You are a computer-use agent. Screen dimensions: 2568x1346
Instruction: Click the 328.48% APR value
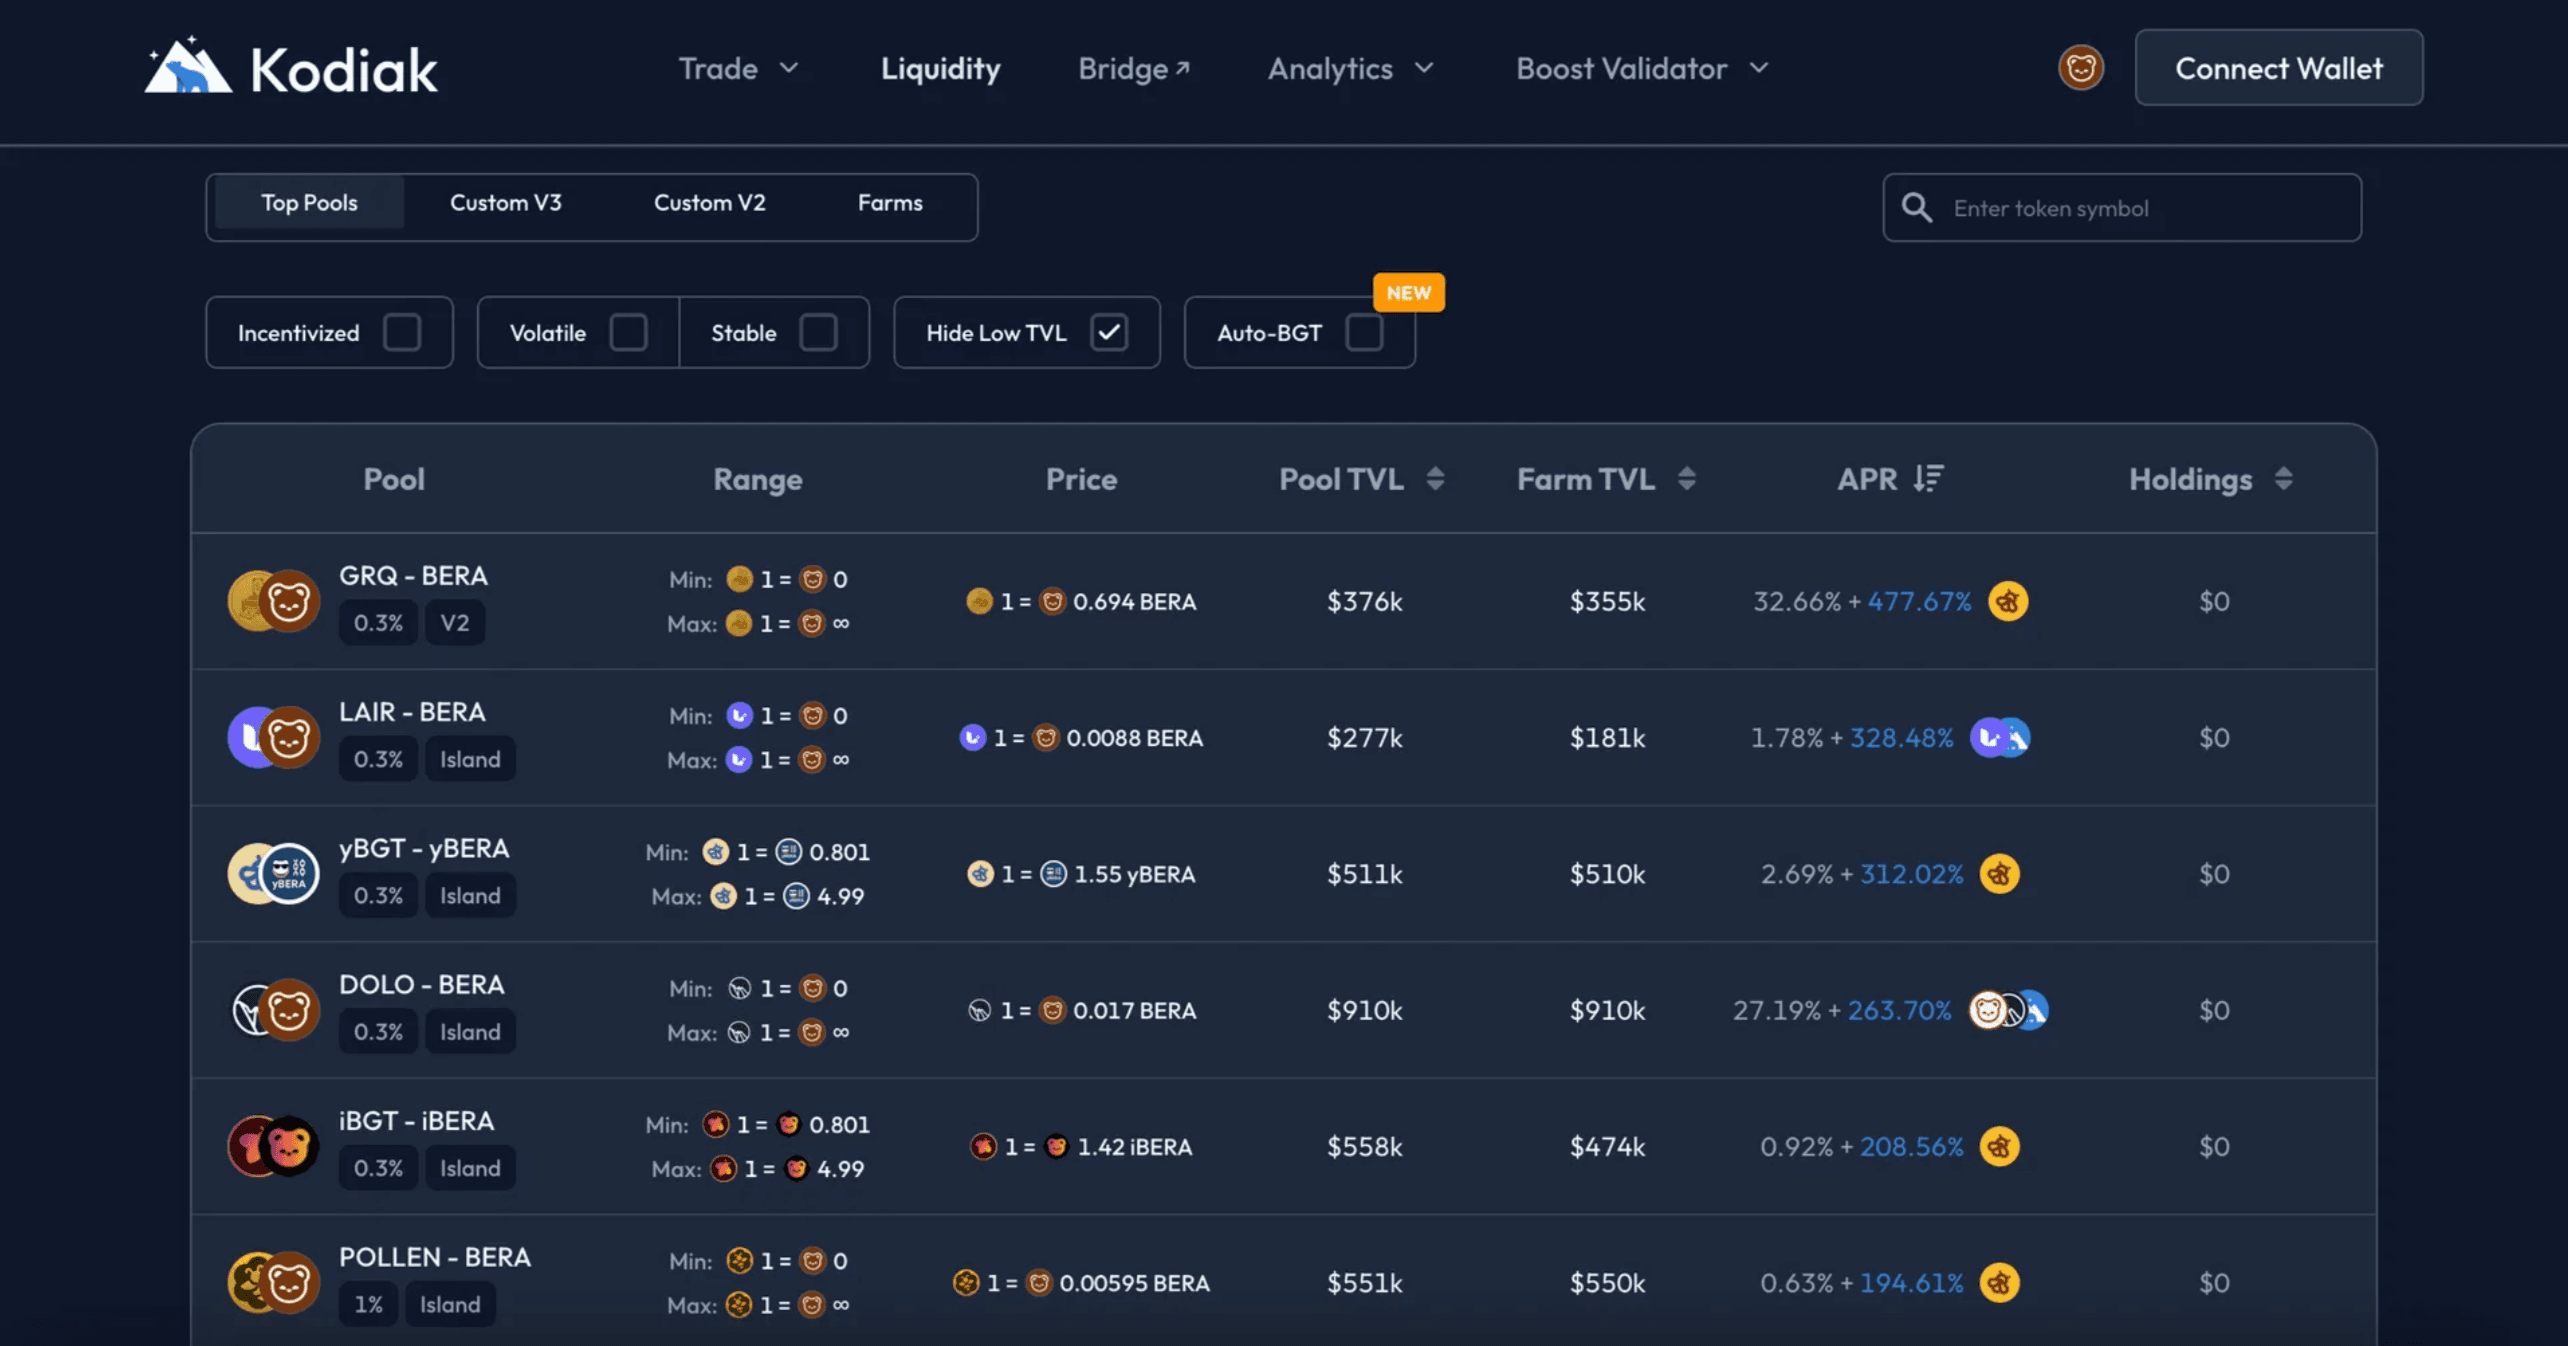tap(1902, 737)
